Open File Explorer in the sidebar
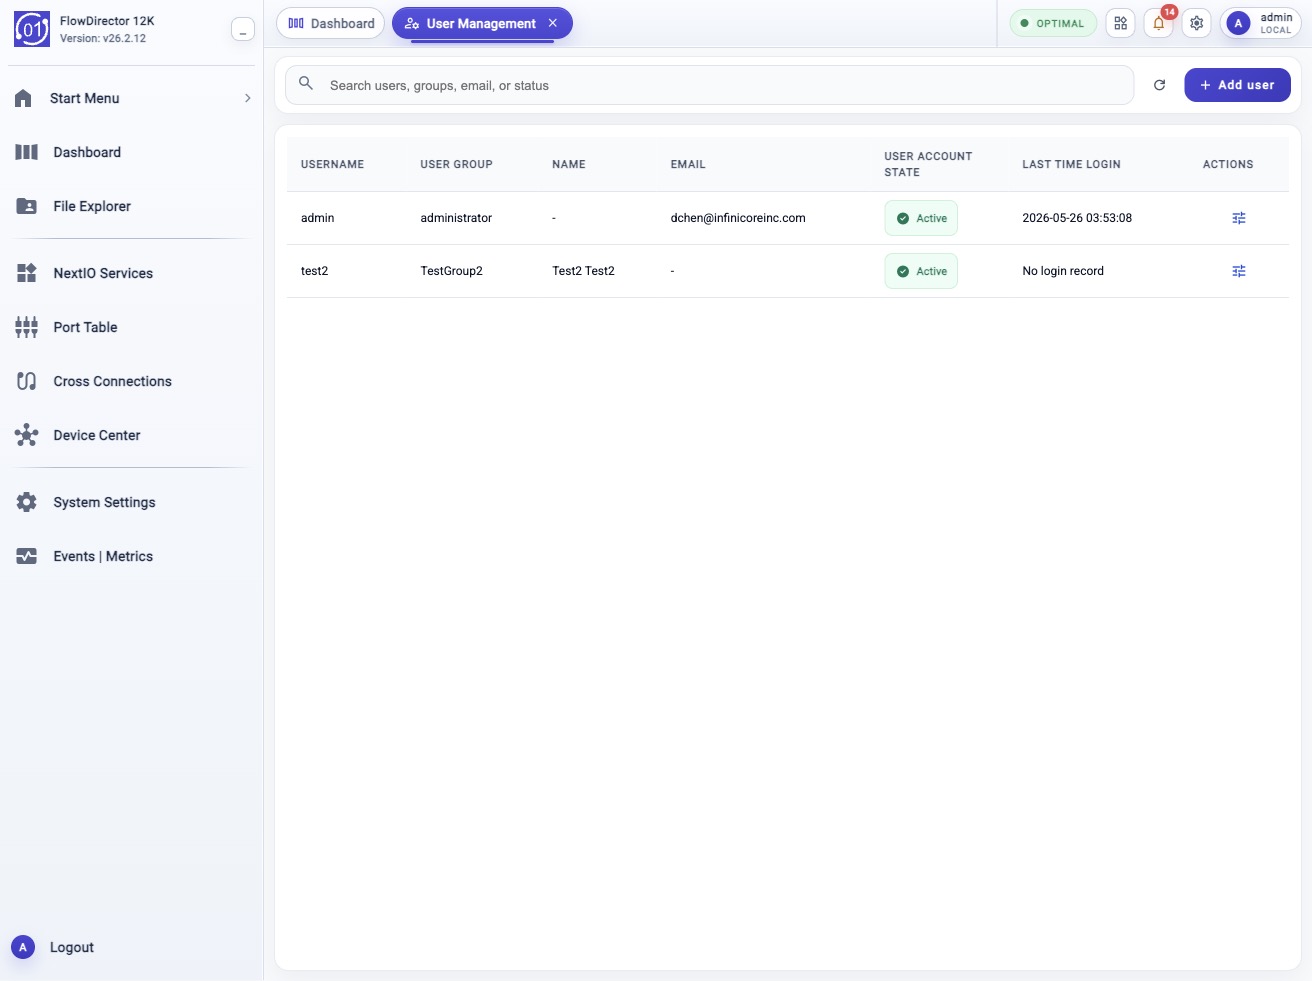Image resolution: width=1312 pixels, height=981 pixels. [x=132, y=206]
